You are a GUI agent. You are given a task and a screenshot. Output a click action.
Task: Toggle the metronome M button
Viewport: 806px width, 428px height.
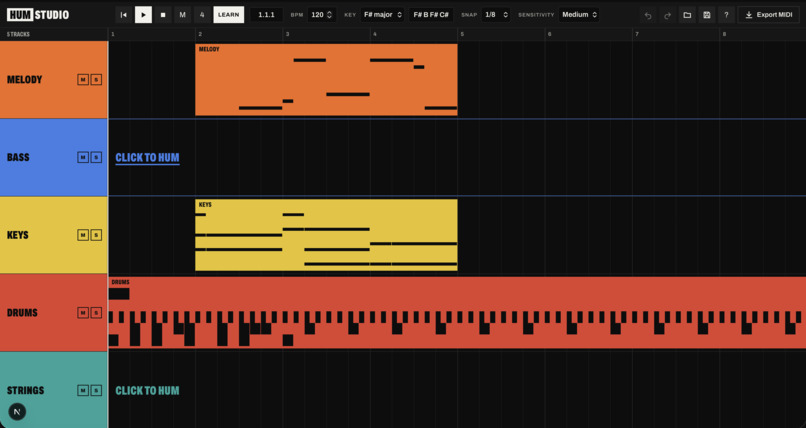(x=182, y=15)
